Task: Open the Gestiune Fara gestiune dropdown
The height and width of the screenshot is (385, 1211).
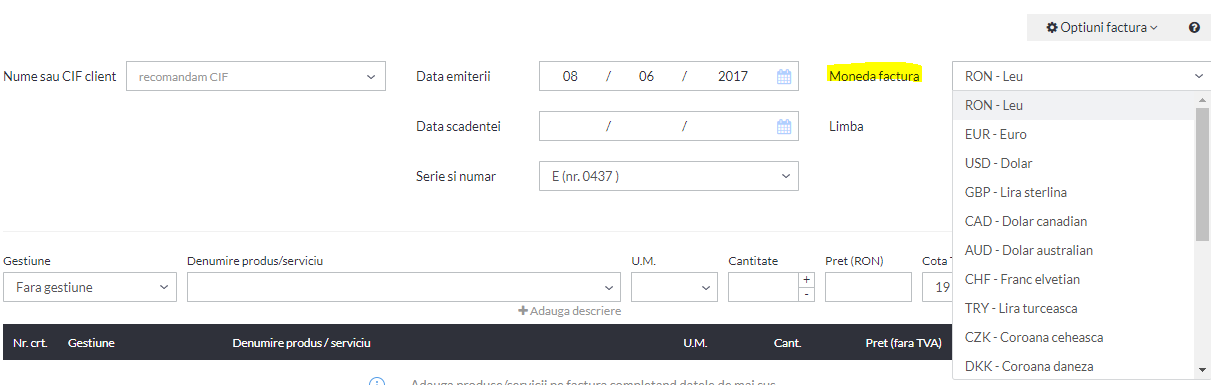Action: pos(90,287)
